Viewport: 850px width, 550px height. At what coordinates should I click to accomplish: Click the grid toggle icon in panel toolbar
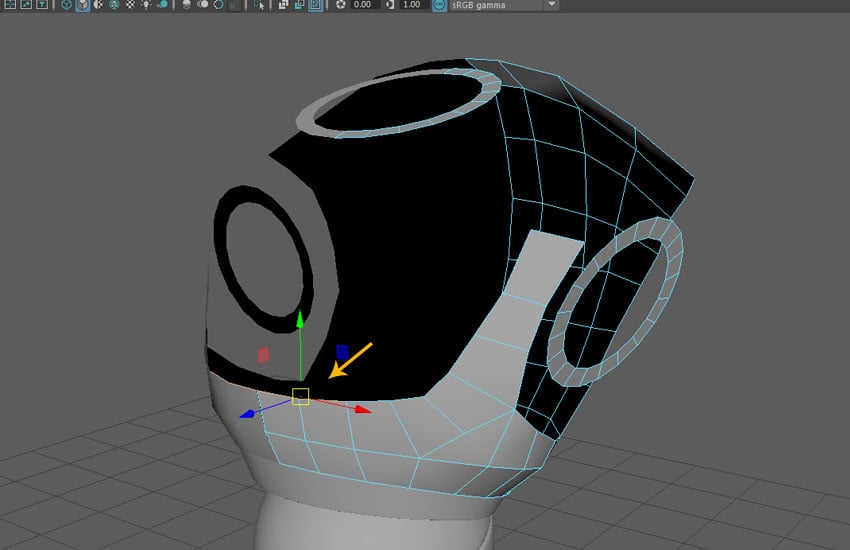10,5
